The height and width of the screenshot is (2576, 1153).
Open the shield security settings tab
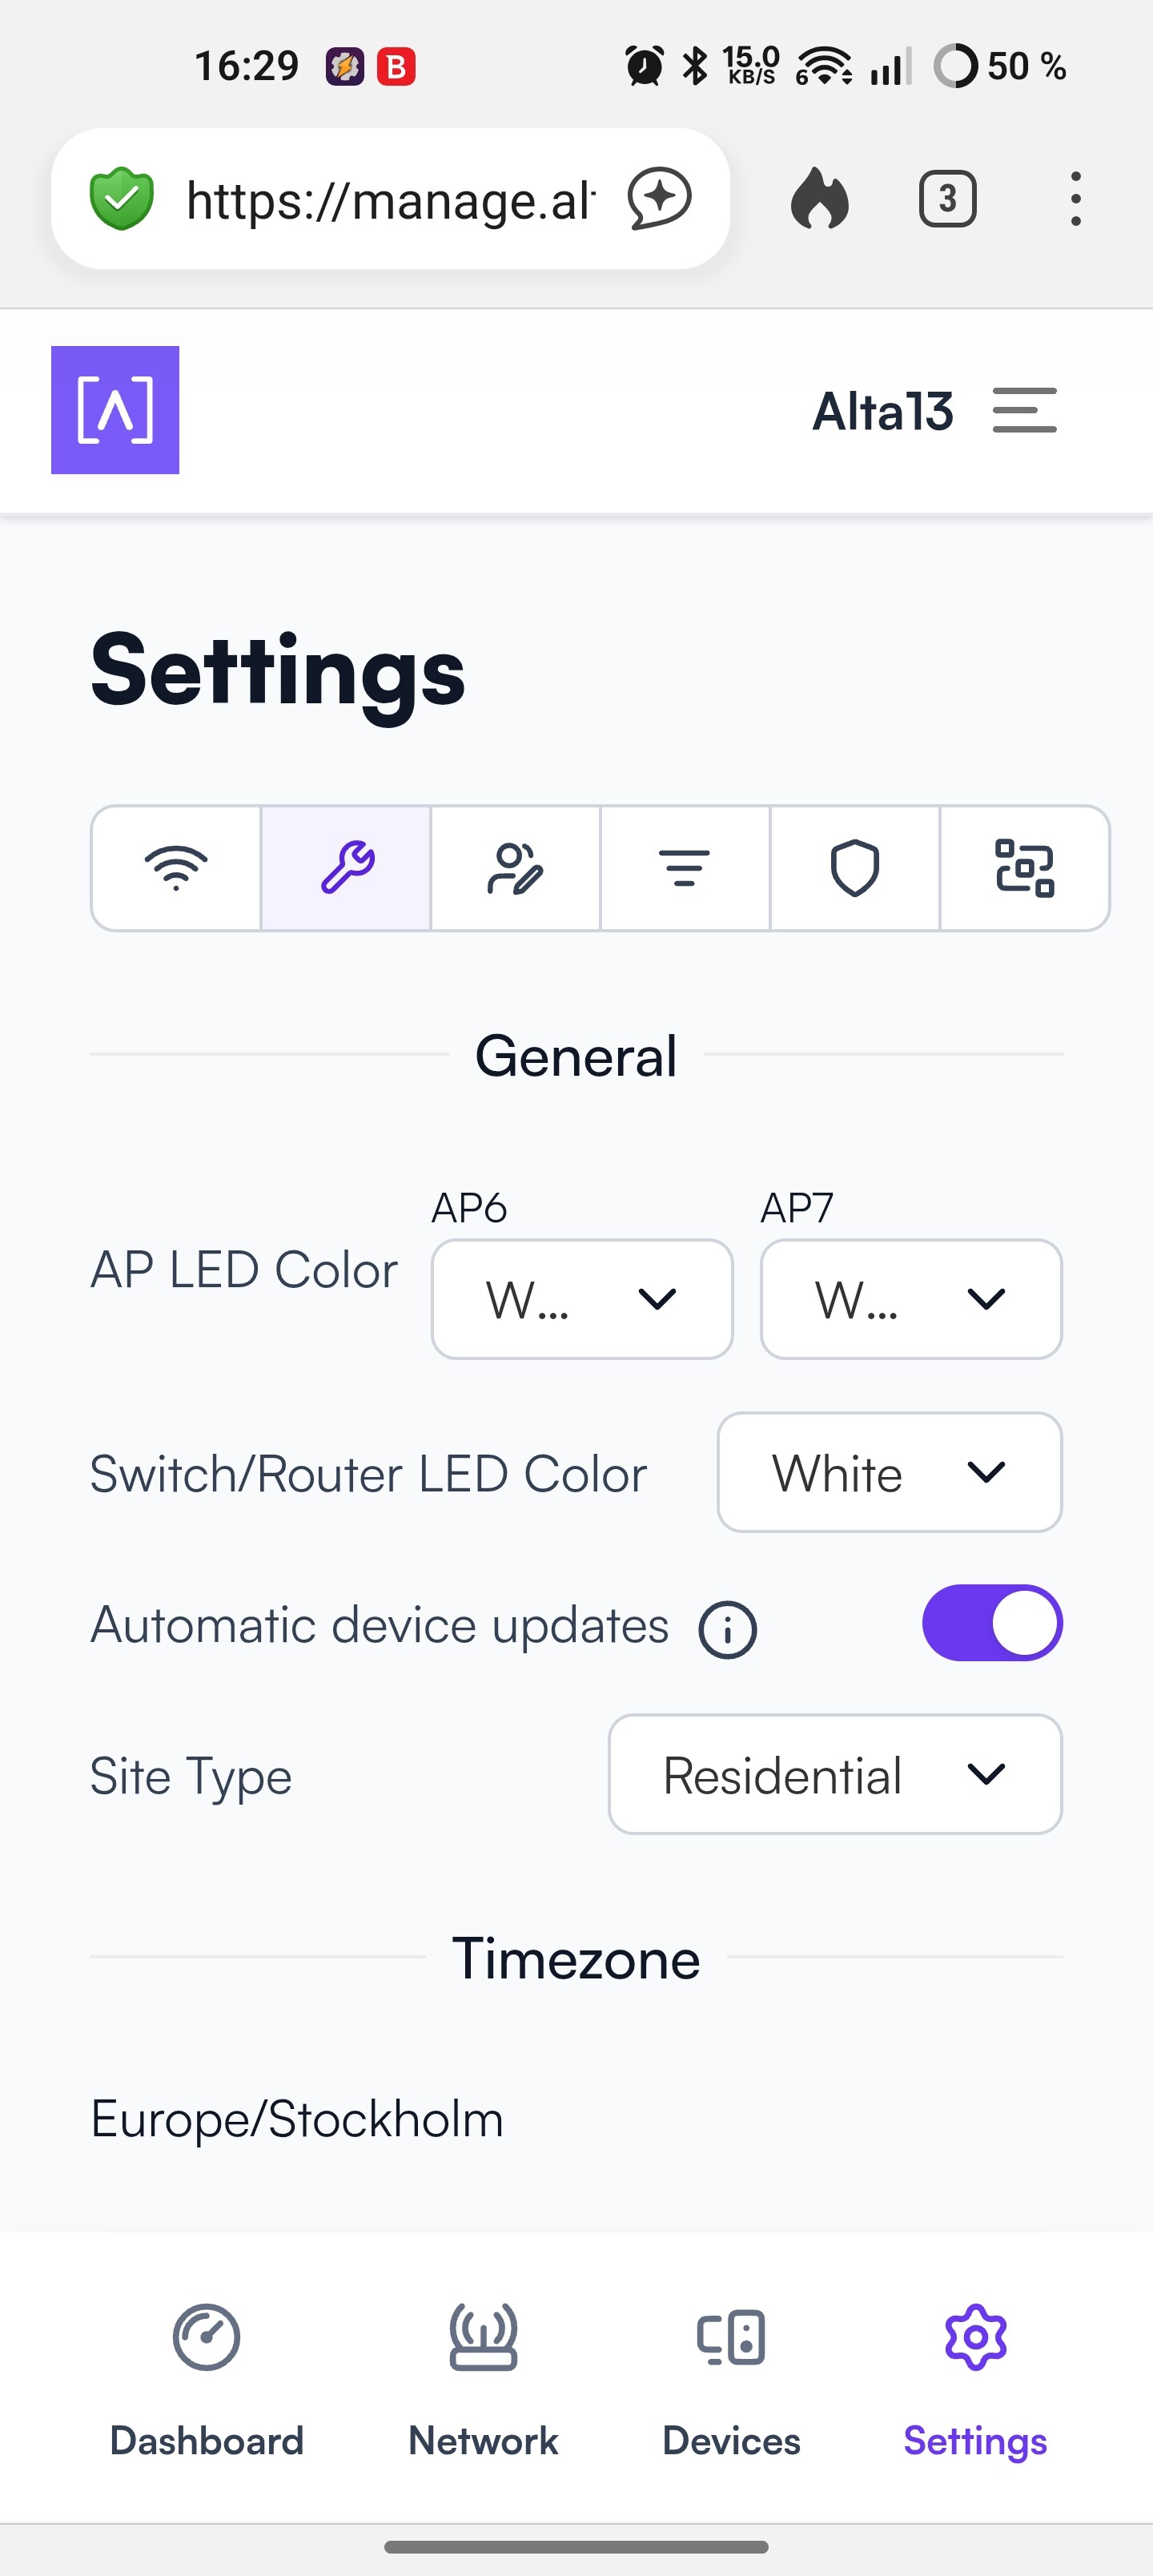855,868
